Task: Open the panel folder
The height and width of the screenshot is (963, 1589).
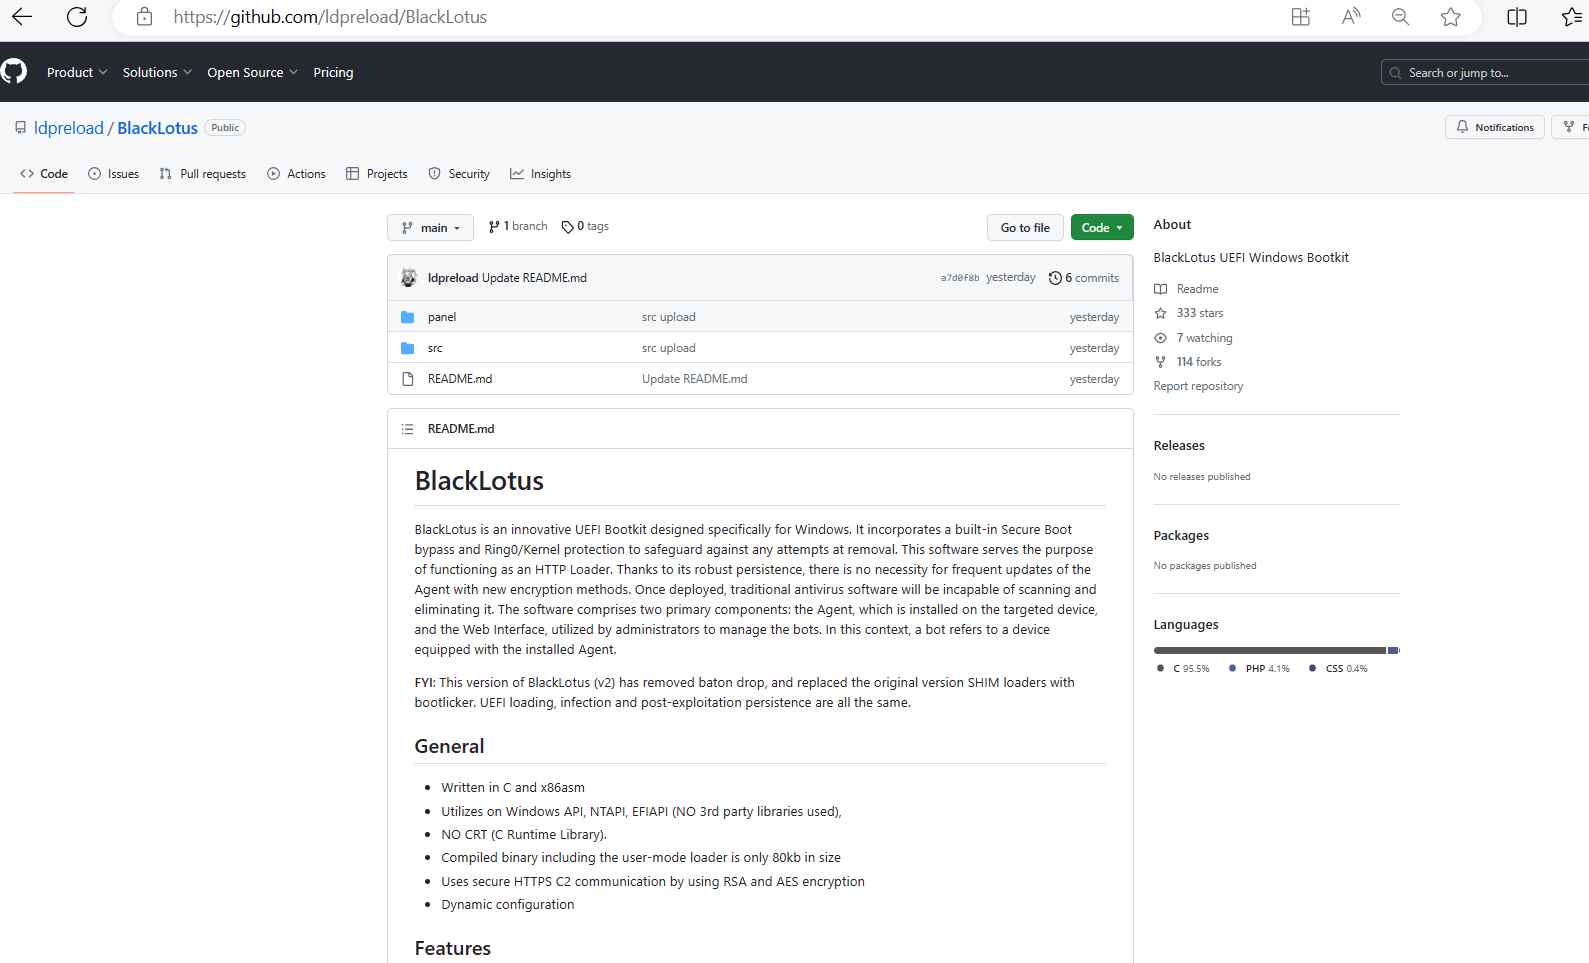Action: pyautogui.click(x=442, y=317)
